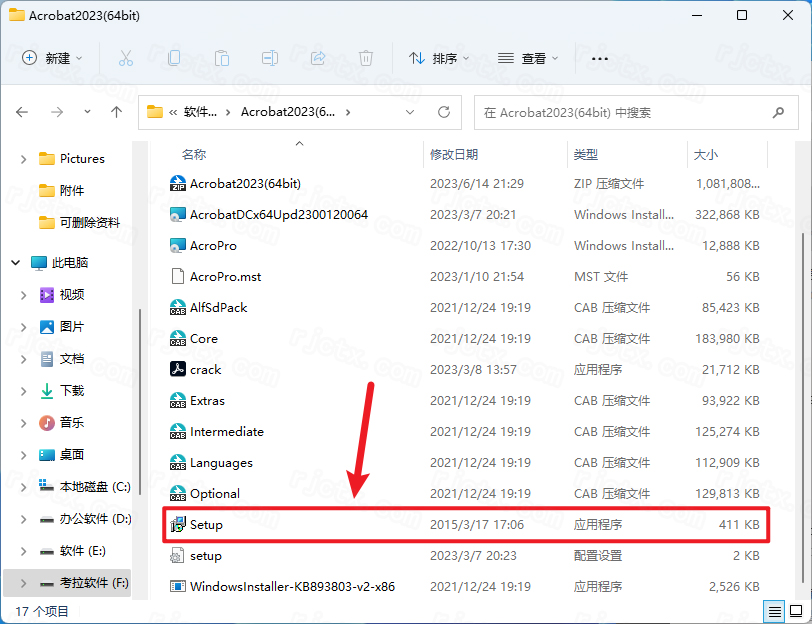
Task: Expand the 本地磁盘 (C:) tree node
Action: coord(23,487)
